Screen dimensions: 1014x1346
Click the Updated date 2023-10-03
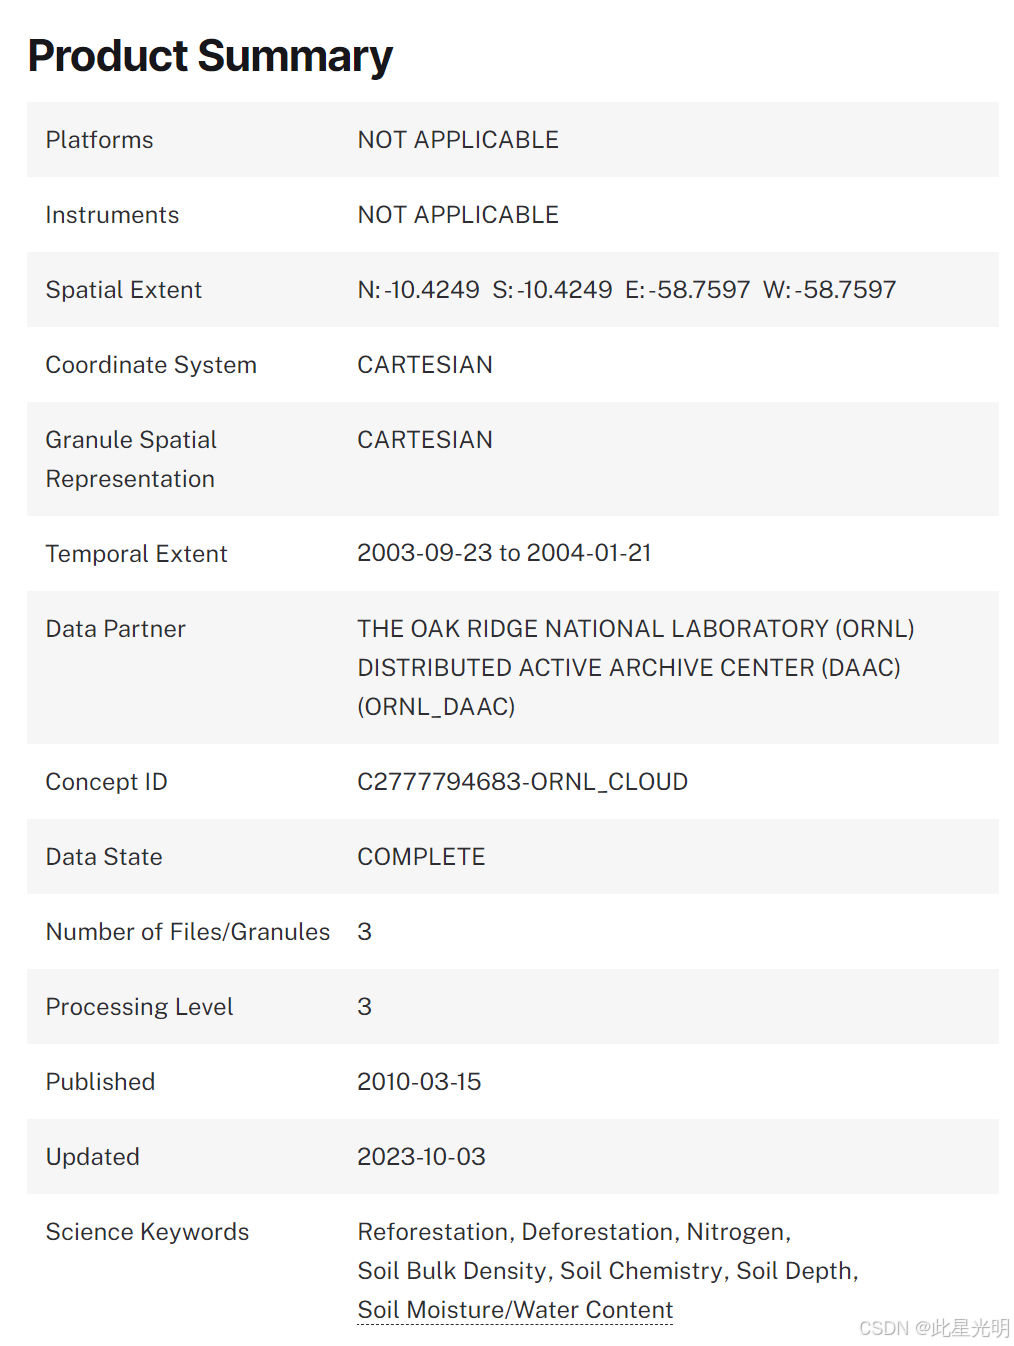point(421,1157)
